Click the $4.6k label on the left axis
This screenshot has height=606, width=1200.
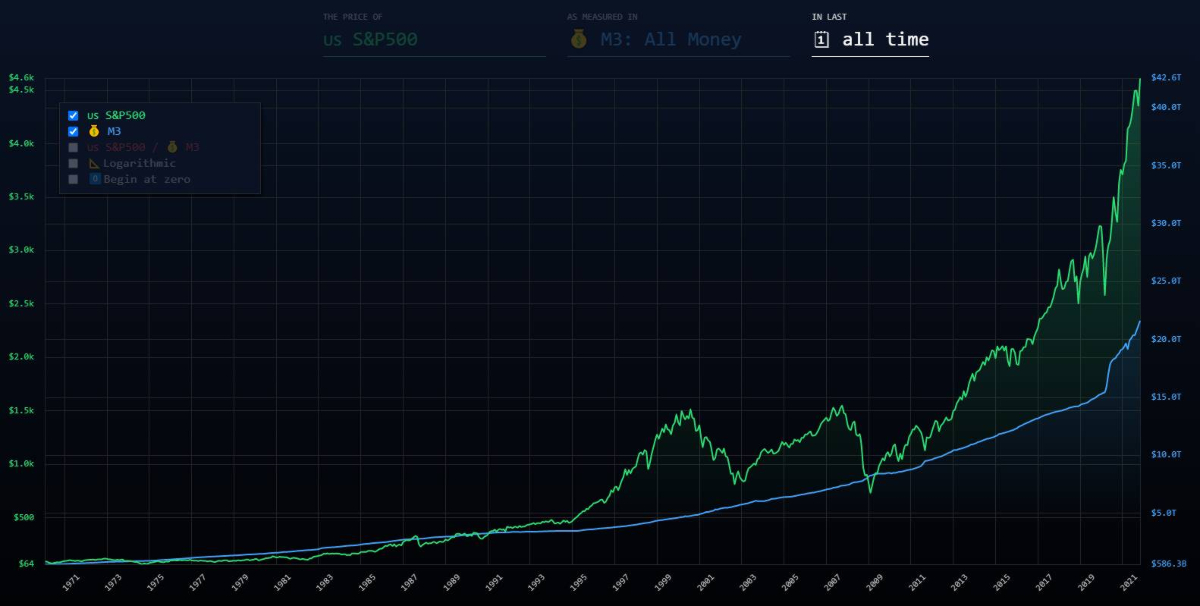[21, 77]
